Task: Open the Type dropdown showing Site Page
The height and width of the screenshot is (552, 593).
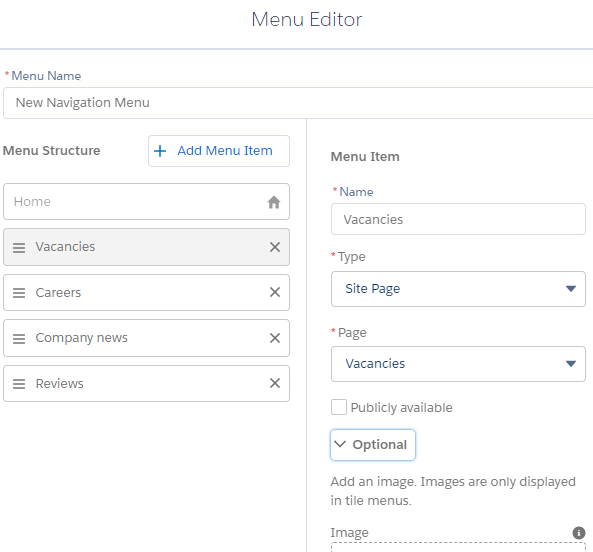Action: (x=458, y=289)
